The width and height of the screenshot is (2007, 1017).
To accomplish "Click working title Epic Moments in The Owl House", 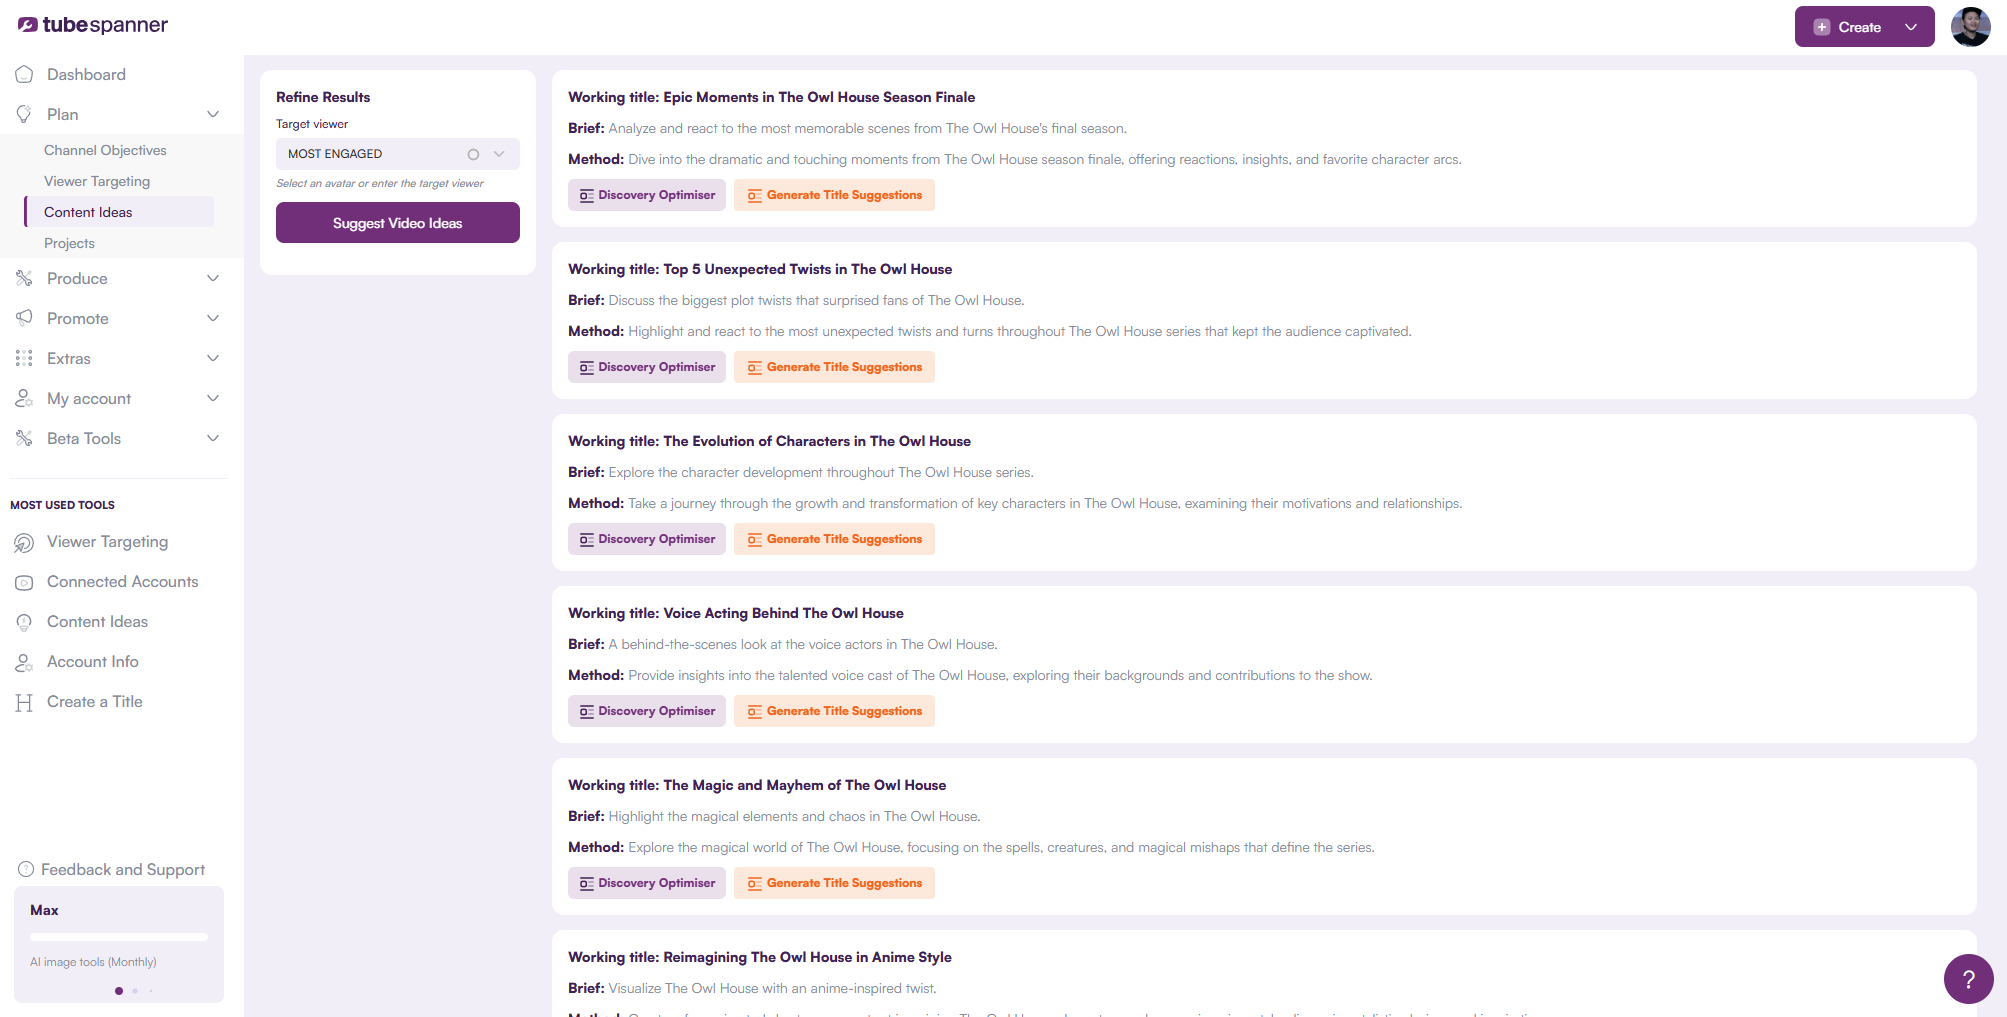I will [772, 97].
